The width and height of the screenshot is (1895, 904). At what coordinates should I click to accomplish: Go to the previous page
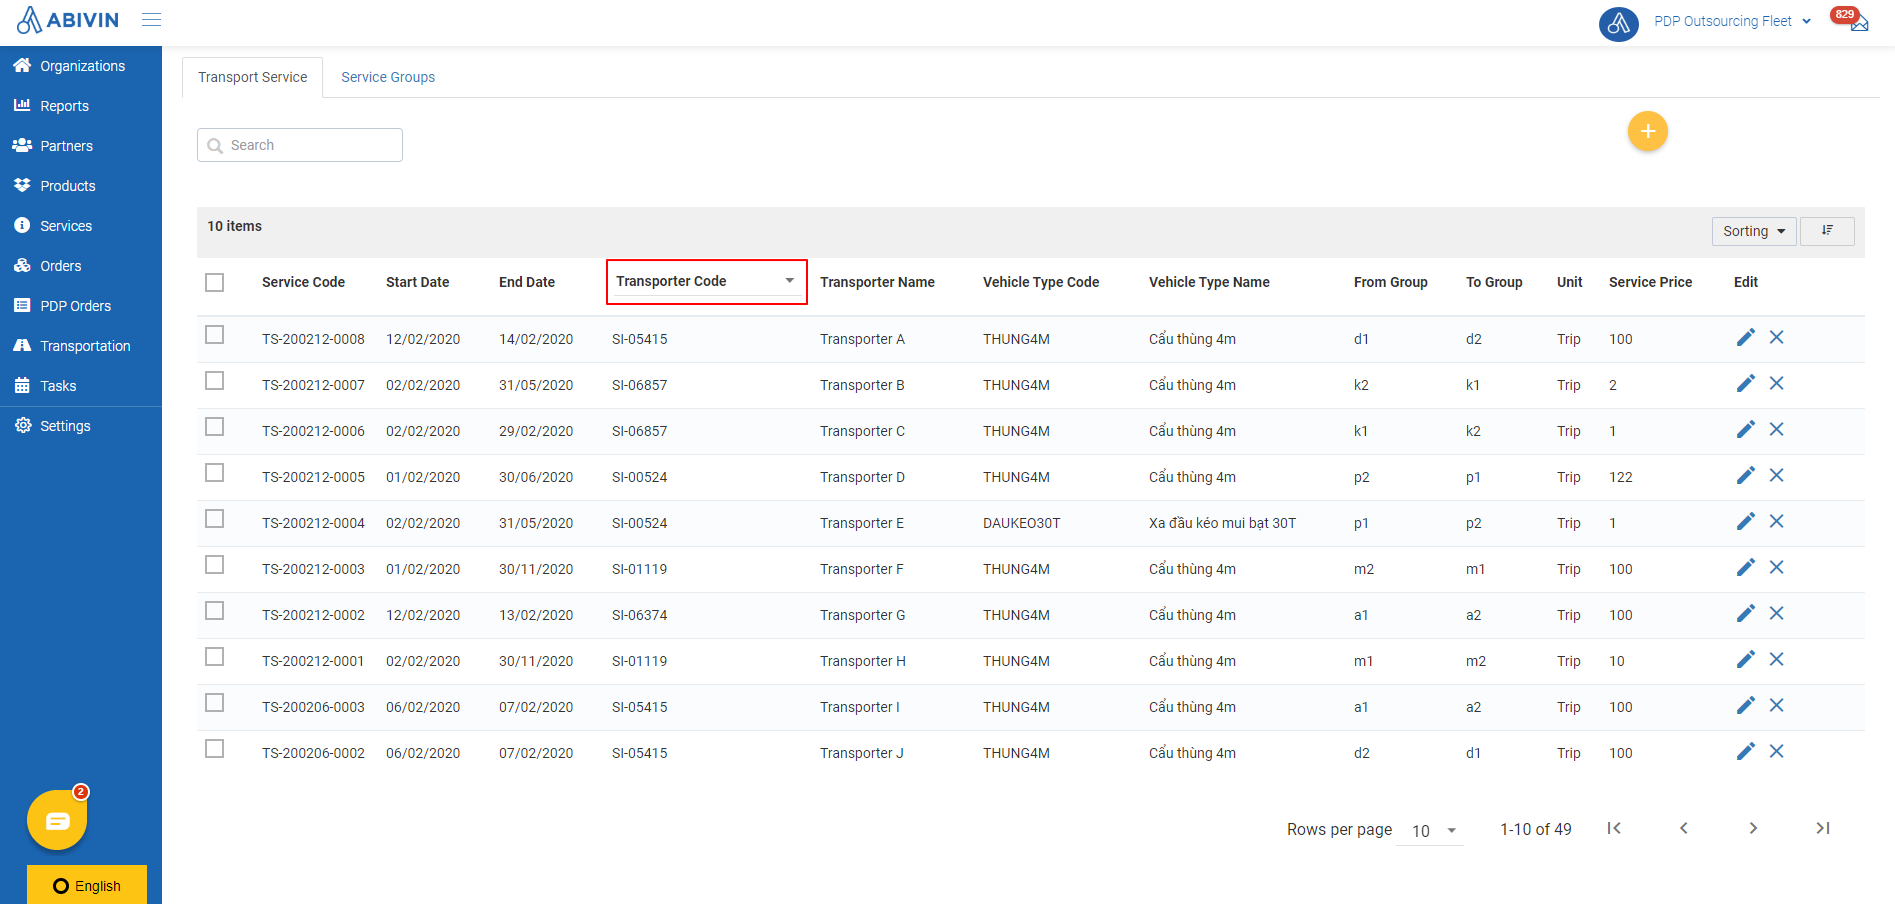(x=1684, y=828)
